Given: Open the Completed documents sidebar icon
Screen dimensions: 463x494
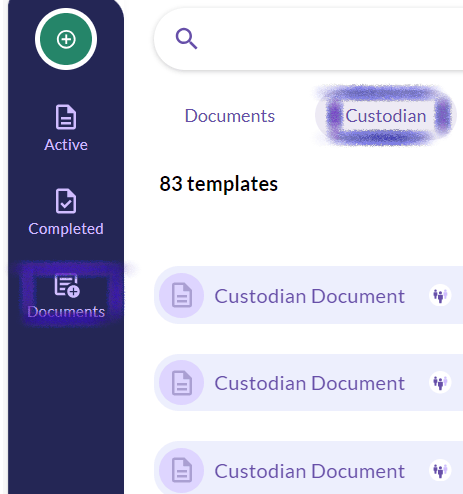Looking at the screenshot, I should [66, 201].
